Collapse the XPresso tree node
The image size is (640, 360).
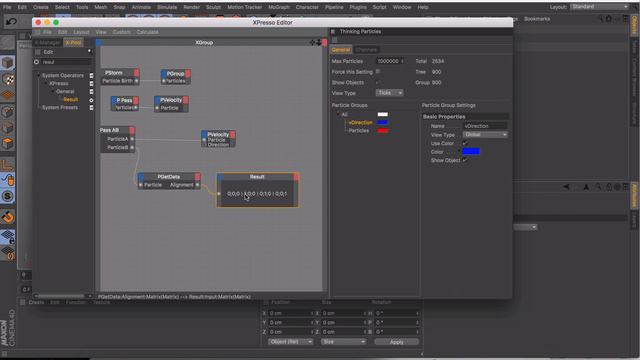pos(46,83)
